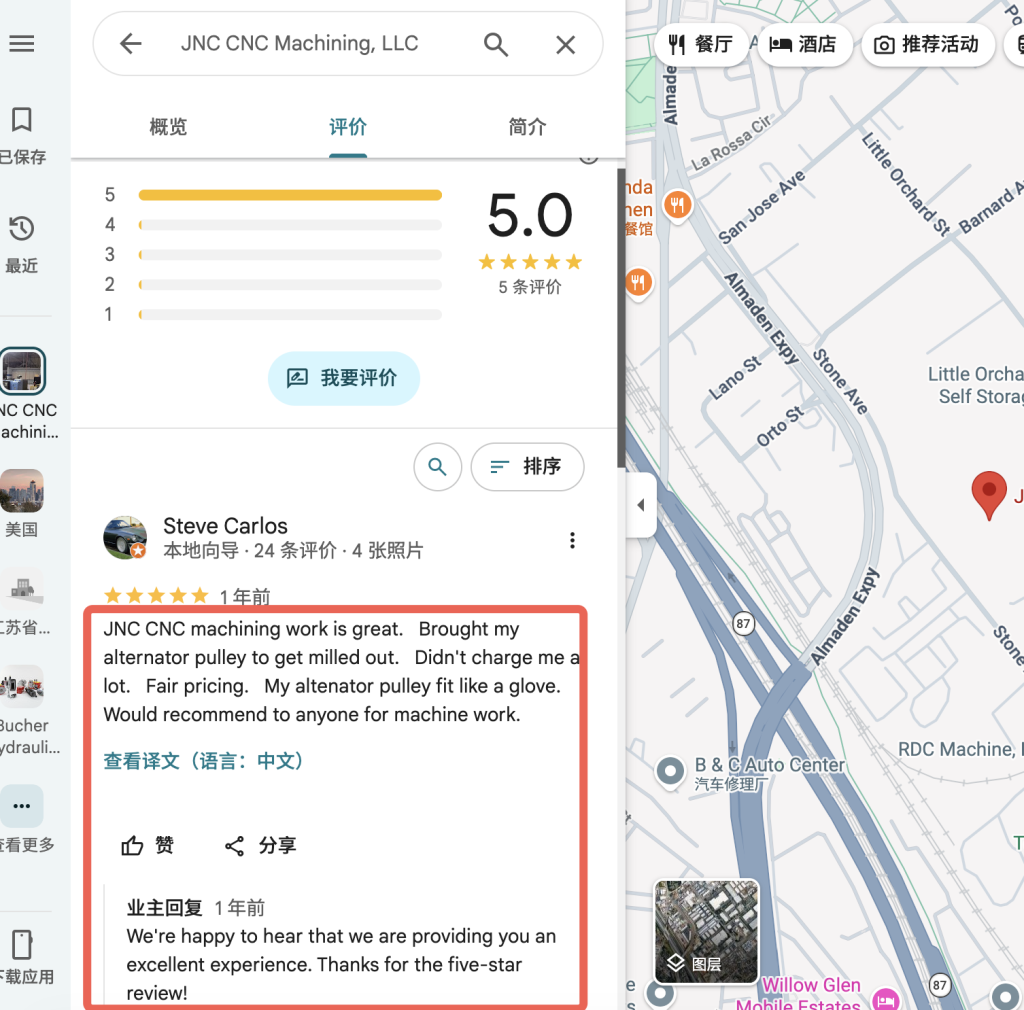Open the download app (下载应用) phone icon
This screenshot has height=1010, width=1024.
tap(22, 944)
